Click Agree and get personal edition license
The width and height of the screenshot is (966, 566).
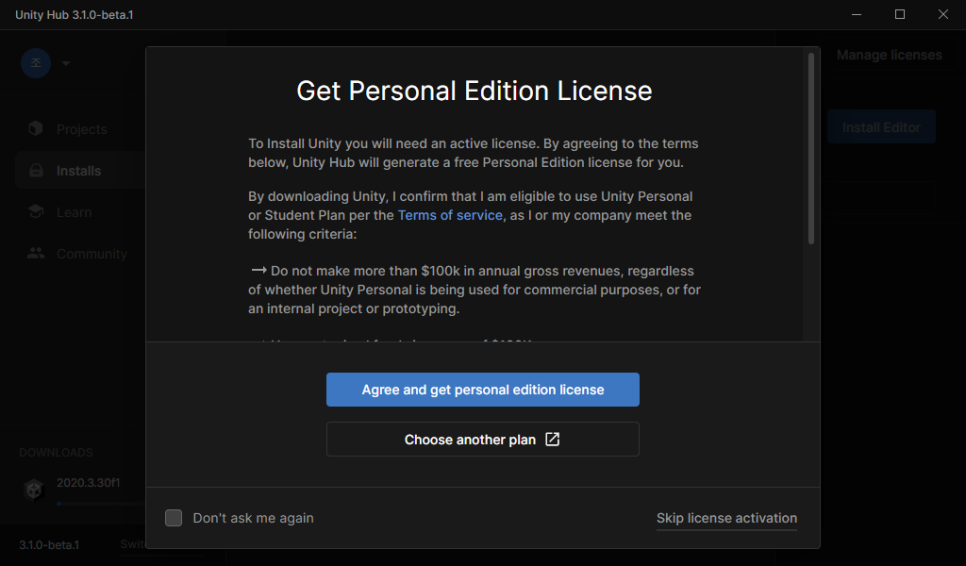pos(482,389)
